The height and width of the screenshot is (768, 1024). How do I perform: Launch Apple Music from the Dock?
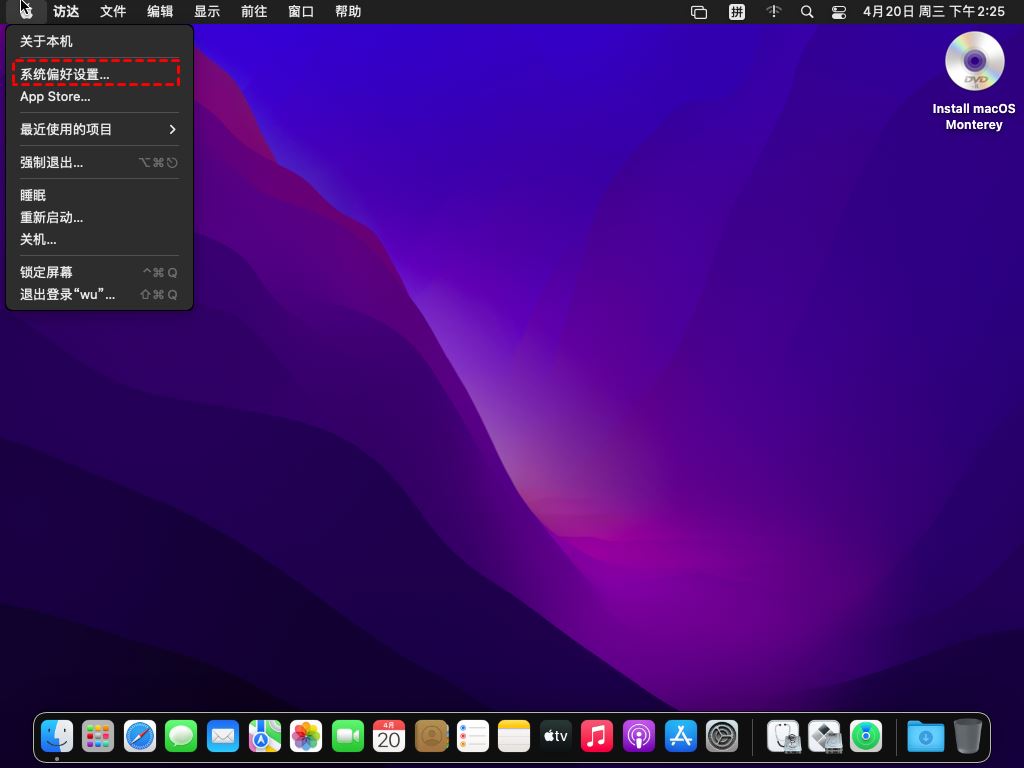(x=597, y=737)
